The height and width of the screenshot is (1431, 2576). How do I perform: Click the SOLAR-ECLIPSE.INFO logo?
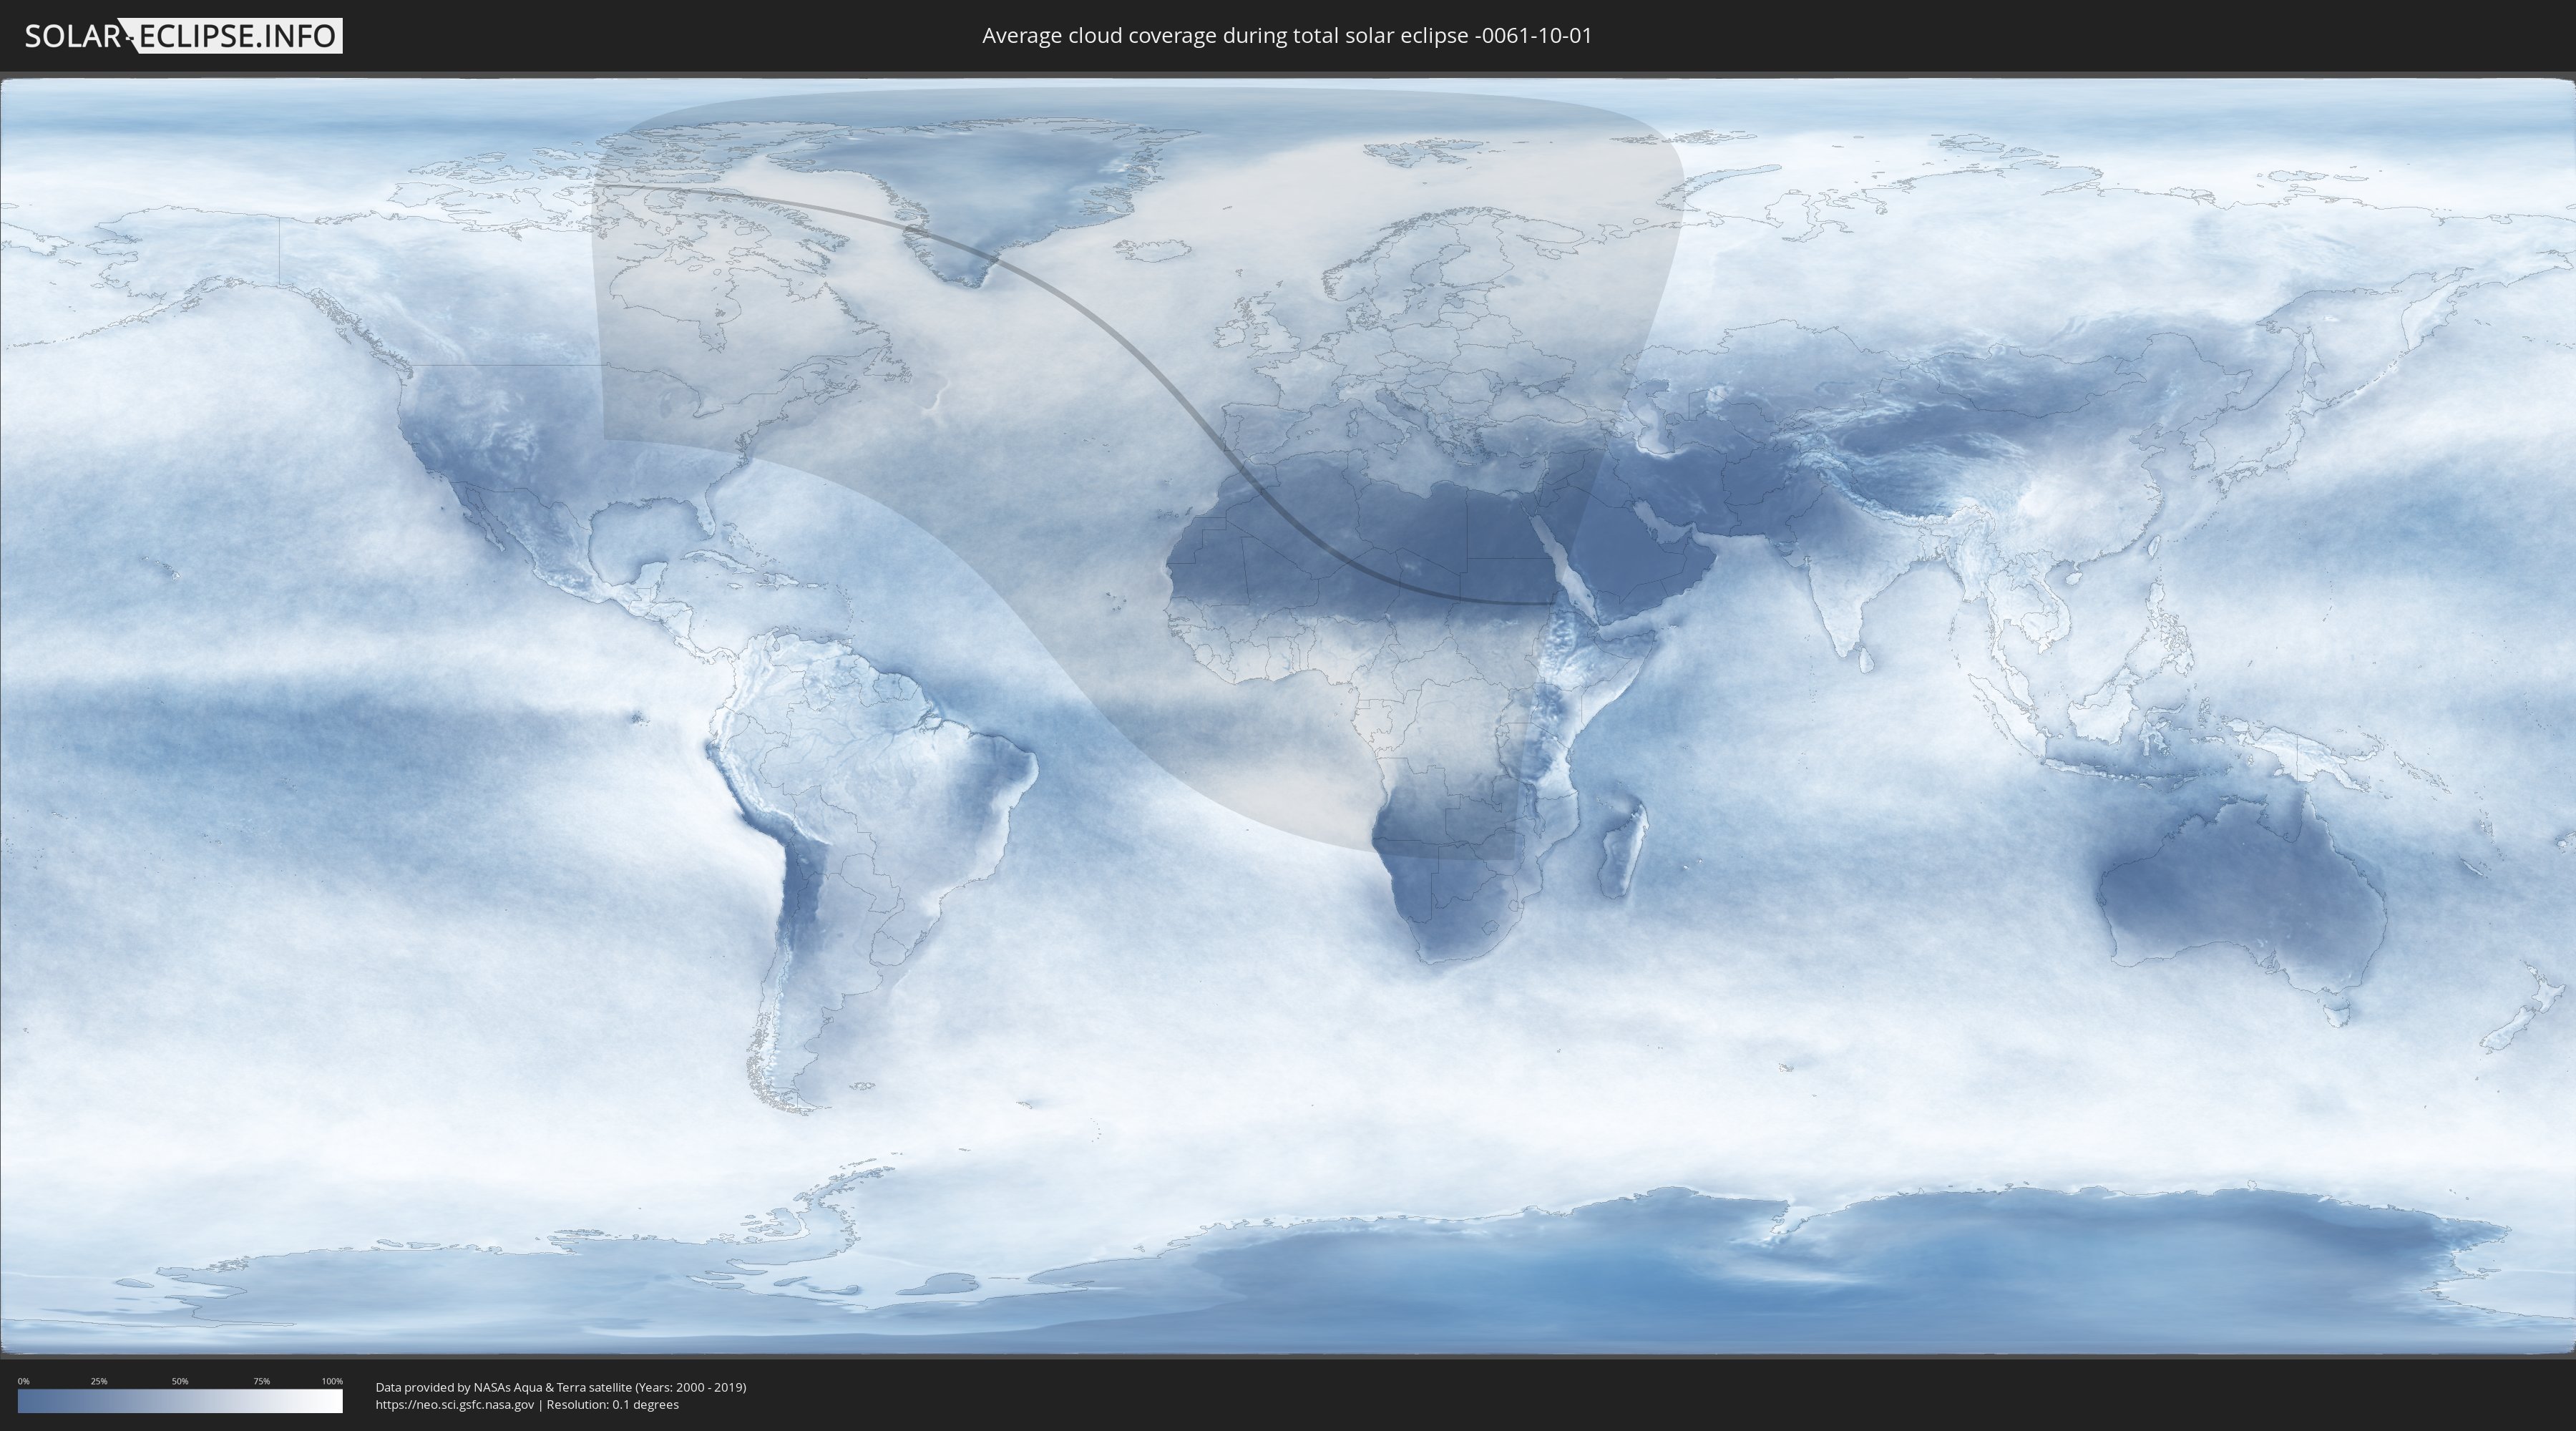click(x=183, y=36)
